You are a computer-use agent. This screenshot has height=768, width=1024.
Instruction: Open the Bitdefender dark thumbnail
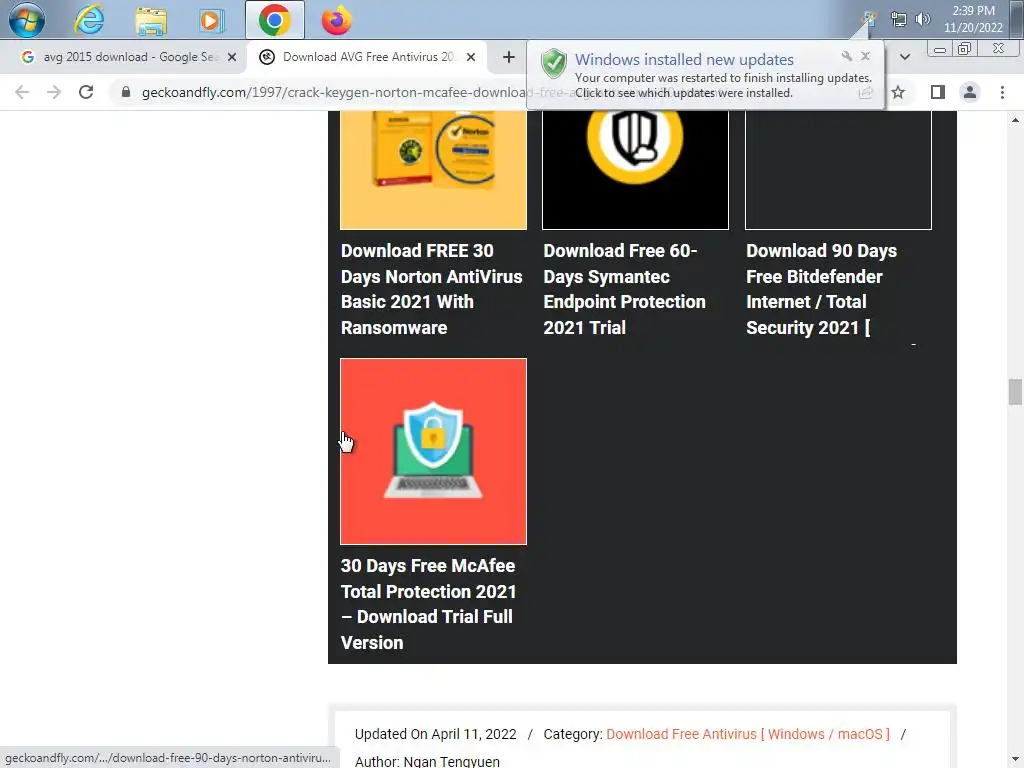tap(839, 170)
